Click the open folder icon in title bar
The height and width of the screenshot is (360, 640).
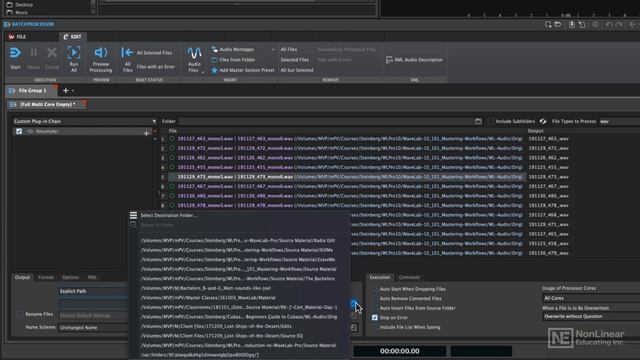[x=558, y=24]
